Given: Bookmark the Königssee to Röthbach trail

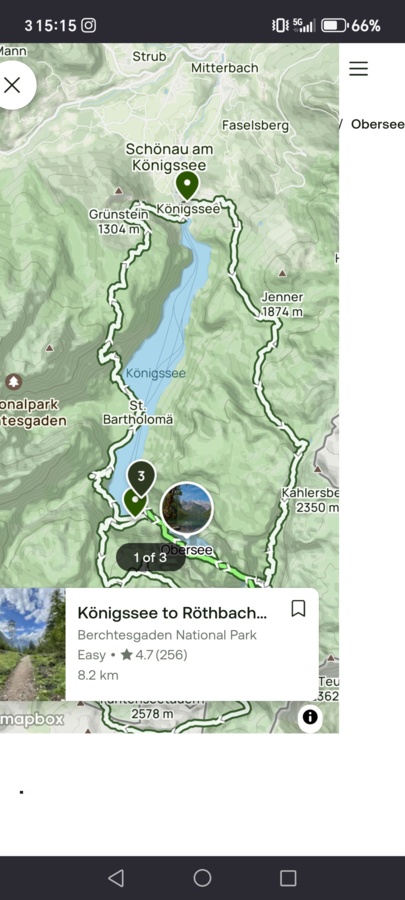Looking at the screenshot, I should (x=298, y=608).
